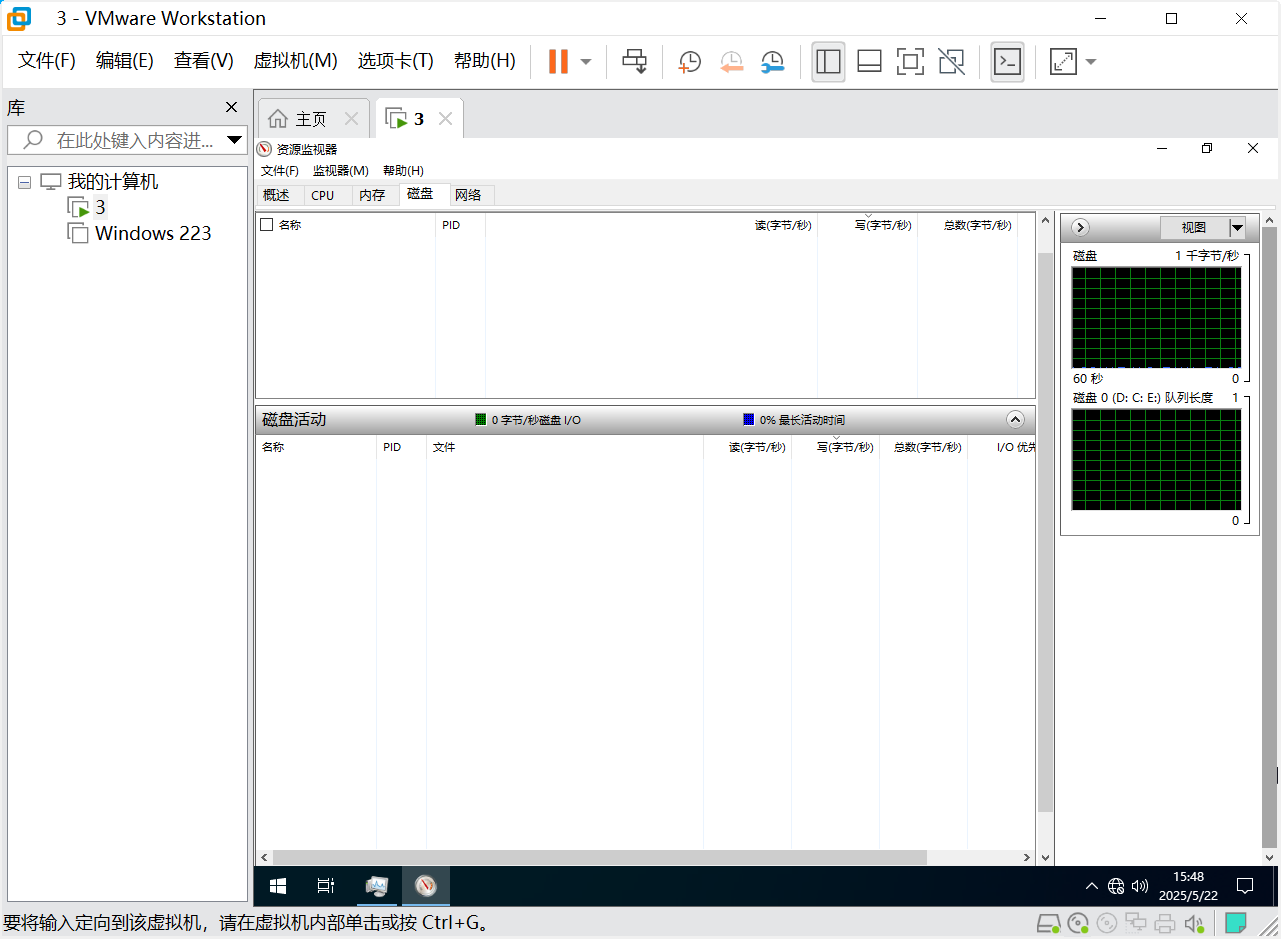This screenshot has width=1281, height=939.
Task: Click the stretch guest display icon
Action: point(1063,61)
